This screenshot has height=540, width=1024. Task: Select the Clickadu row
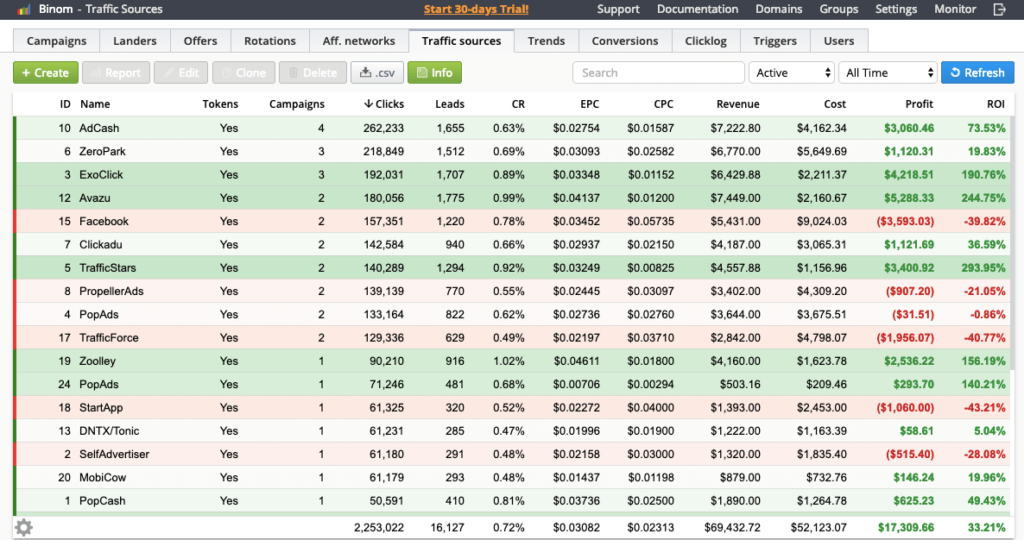[512, 244]
